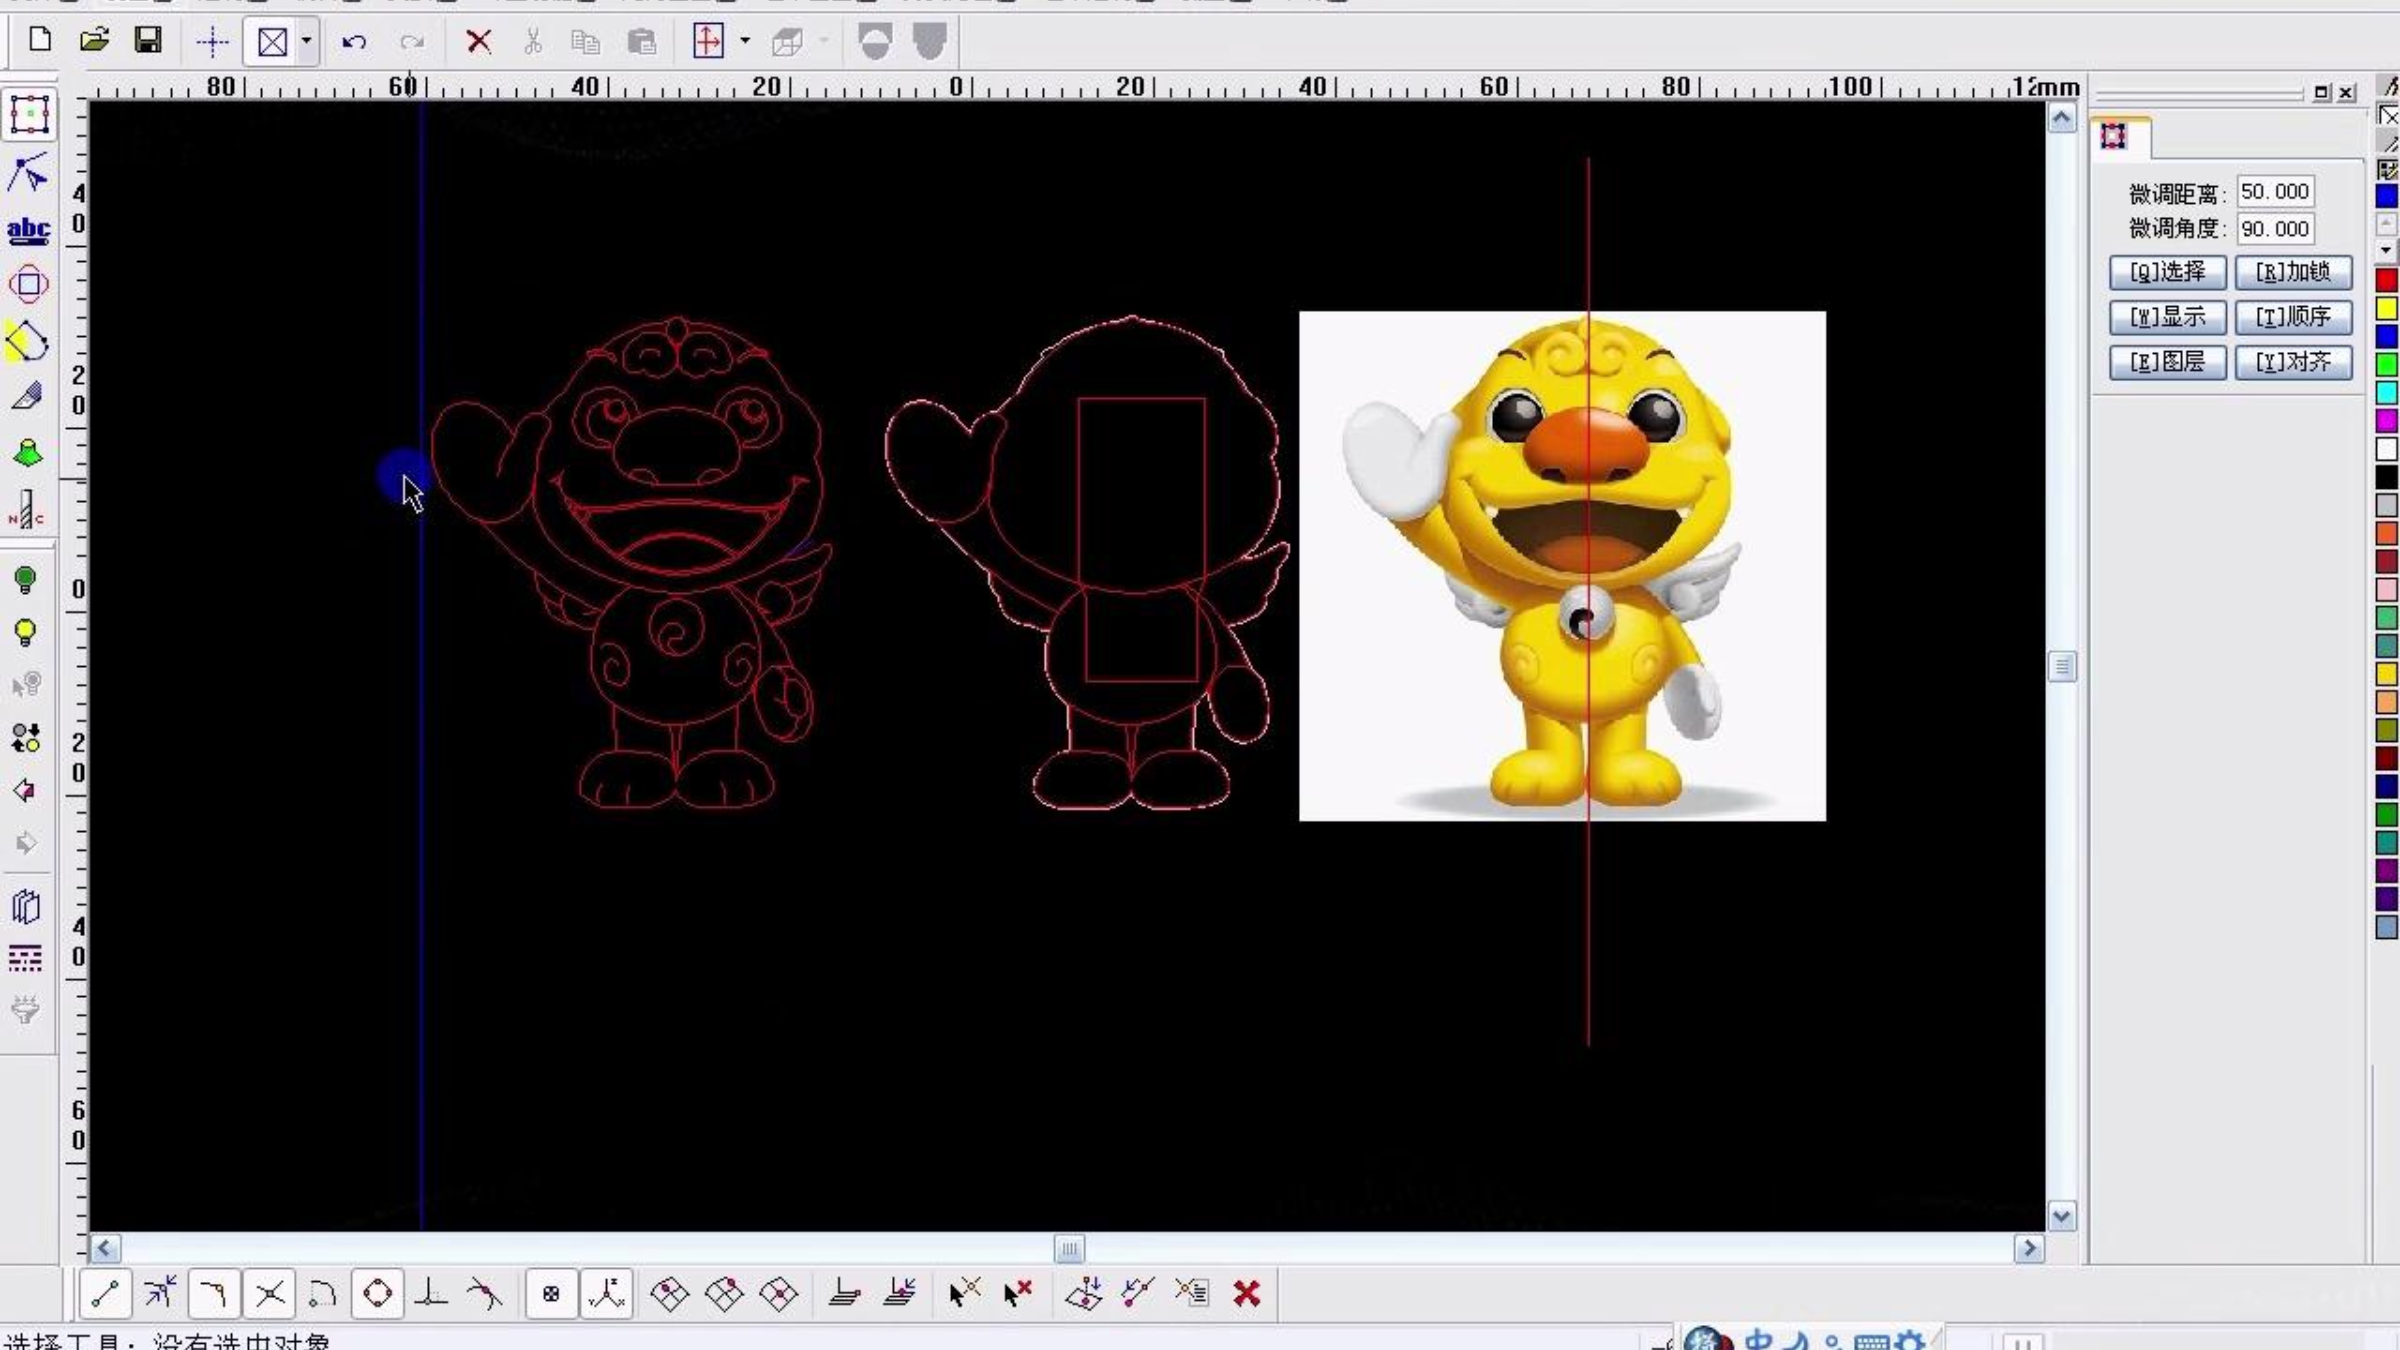Choose the node editing tool
Image resolution: width=2400 pixels, height=1350 pixels.
(28, 173)
